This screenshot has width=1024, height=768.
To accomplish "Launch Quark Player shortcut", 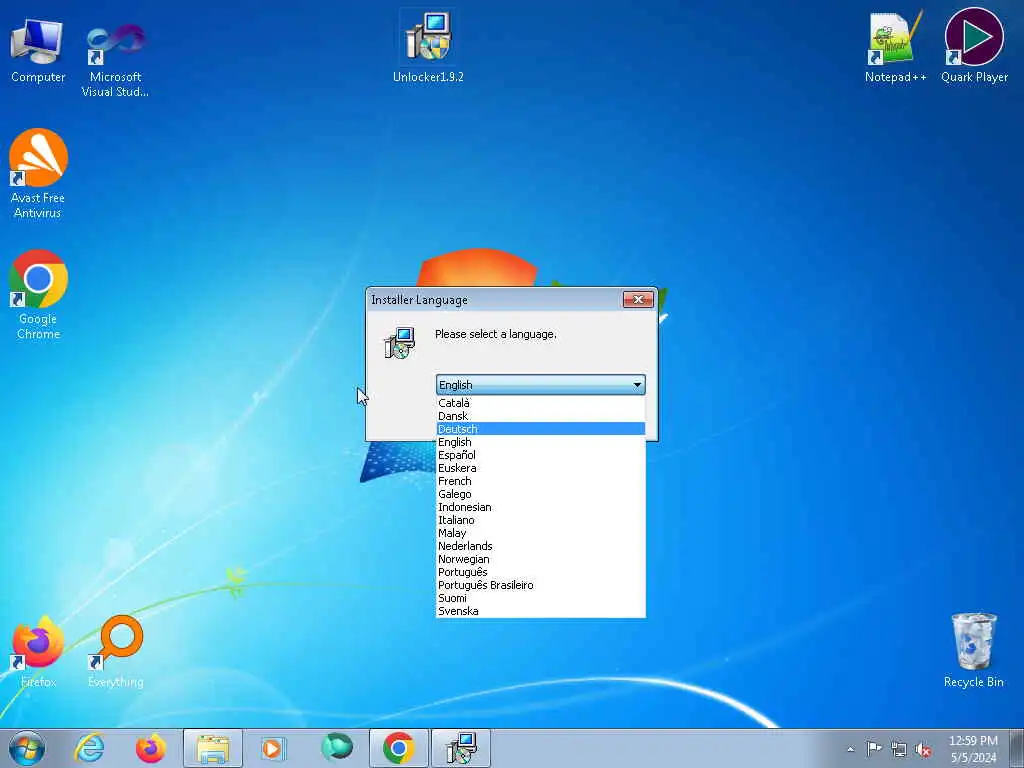I will coord(974,46).
